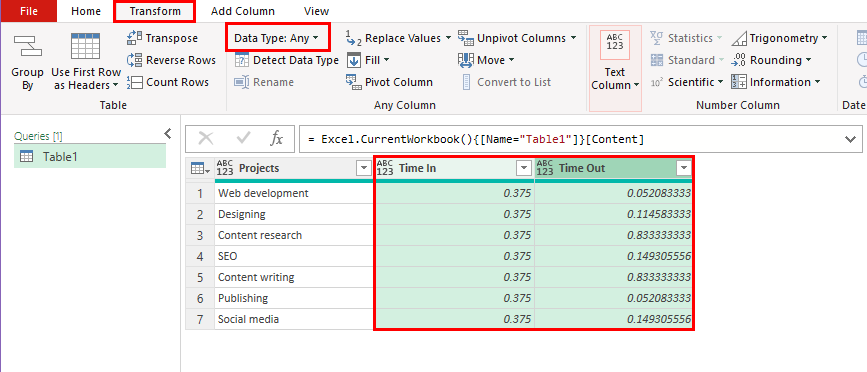Viewport: 867px width, 372px height.
Task: Select row number 4
Action: 200,256
